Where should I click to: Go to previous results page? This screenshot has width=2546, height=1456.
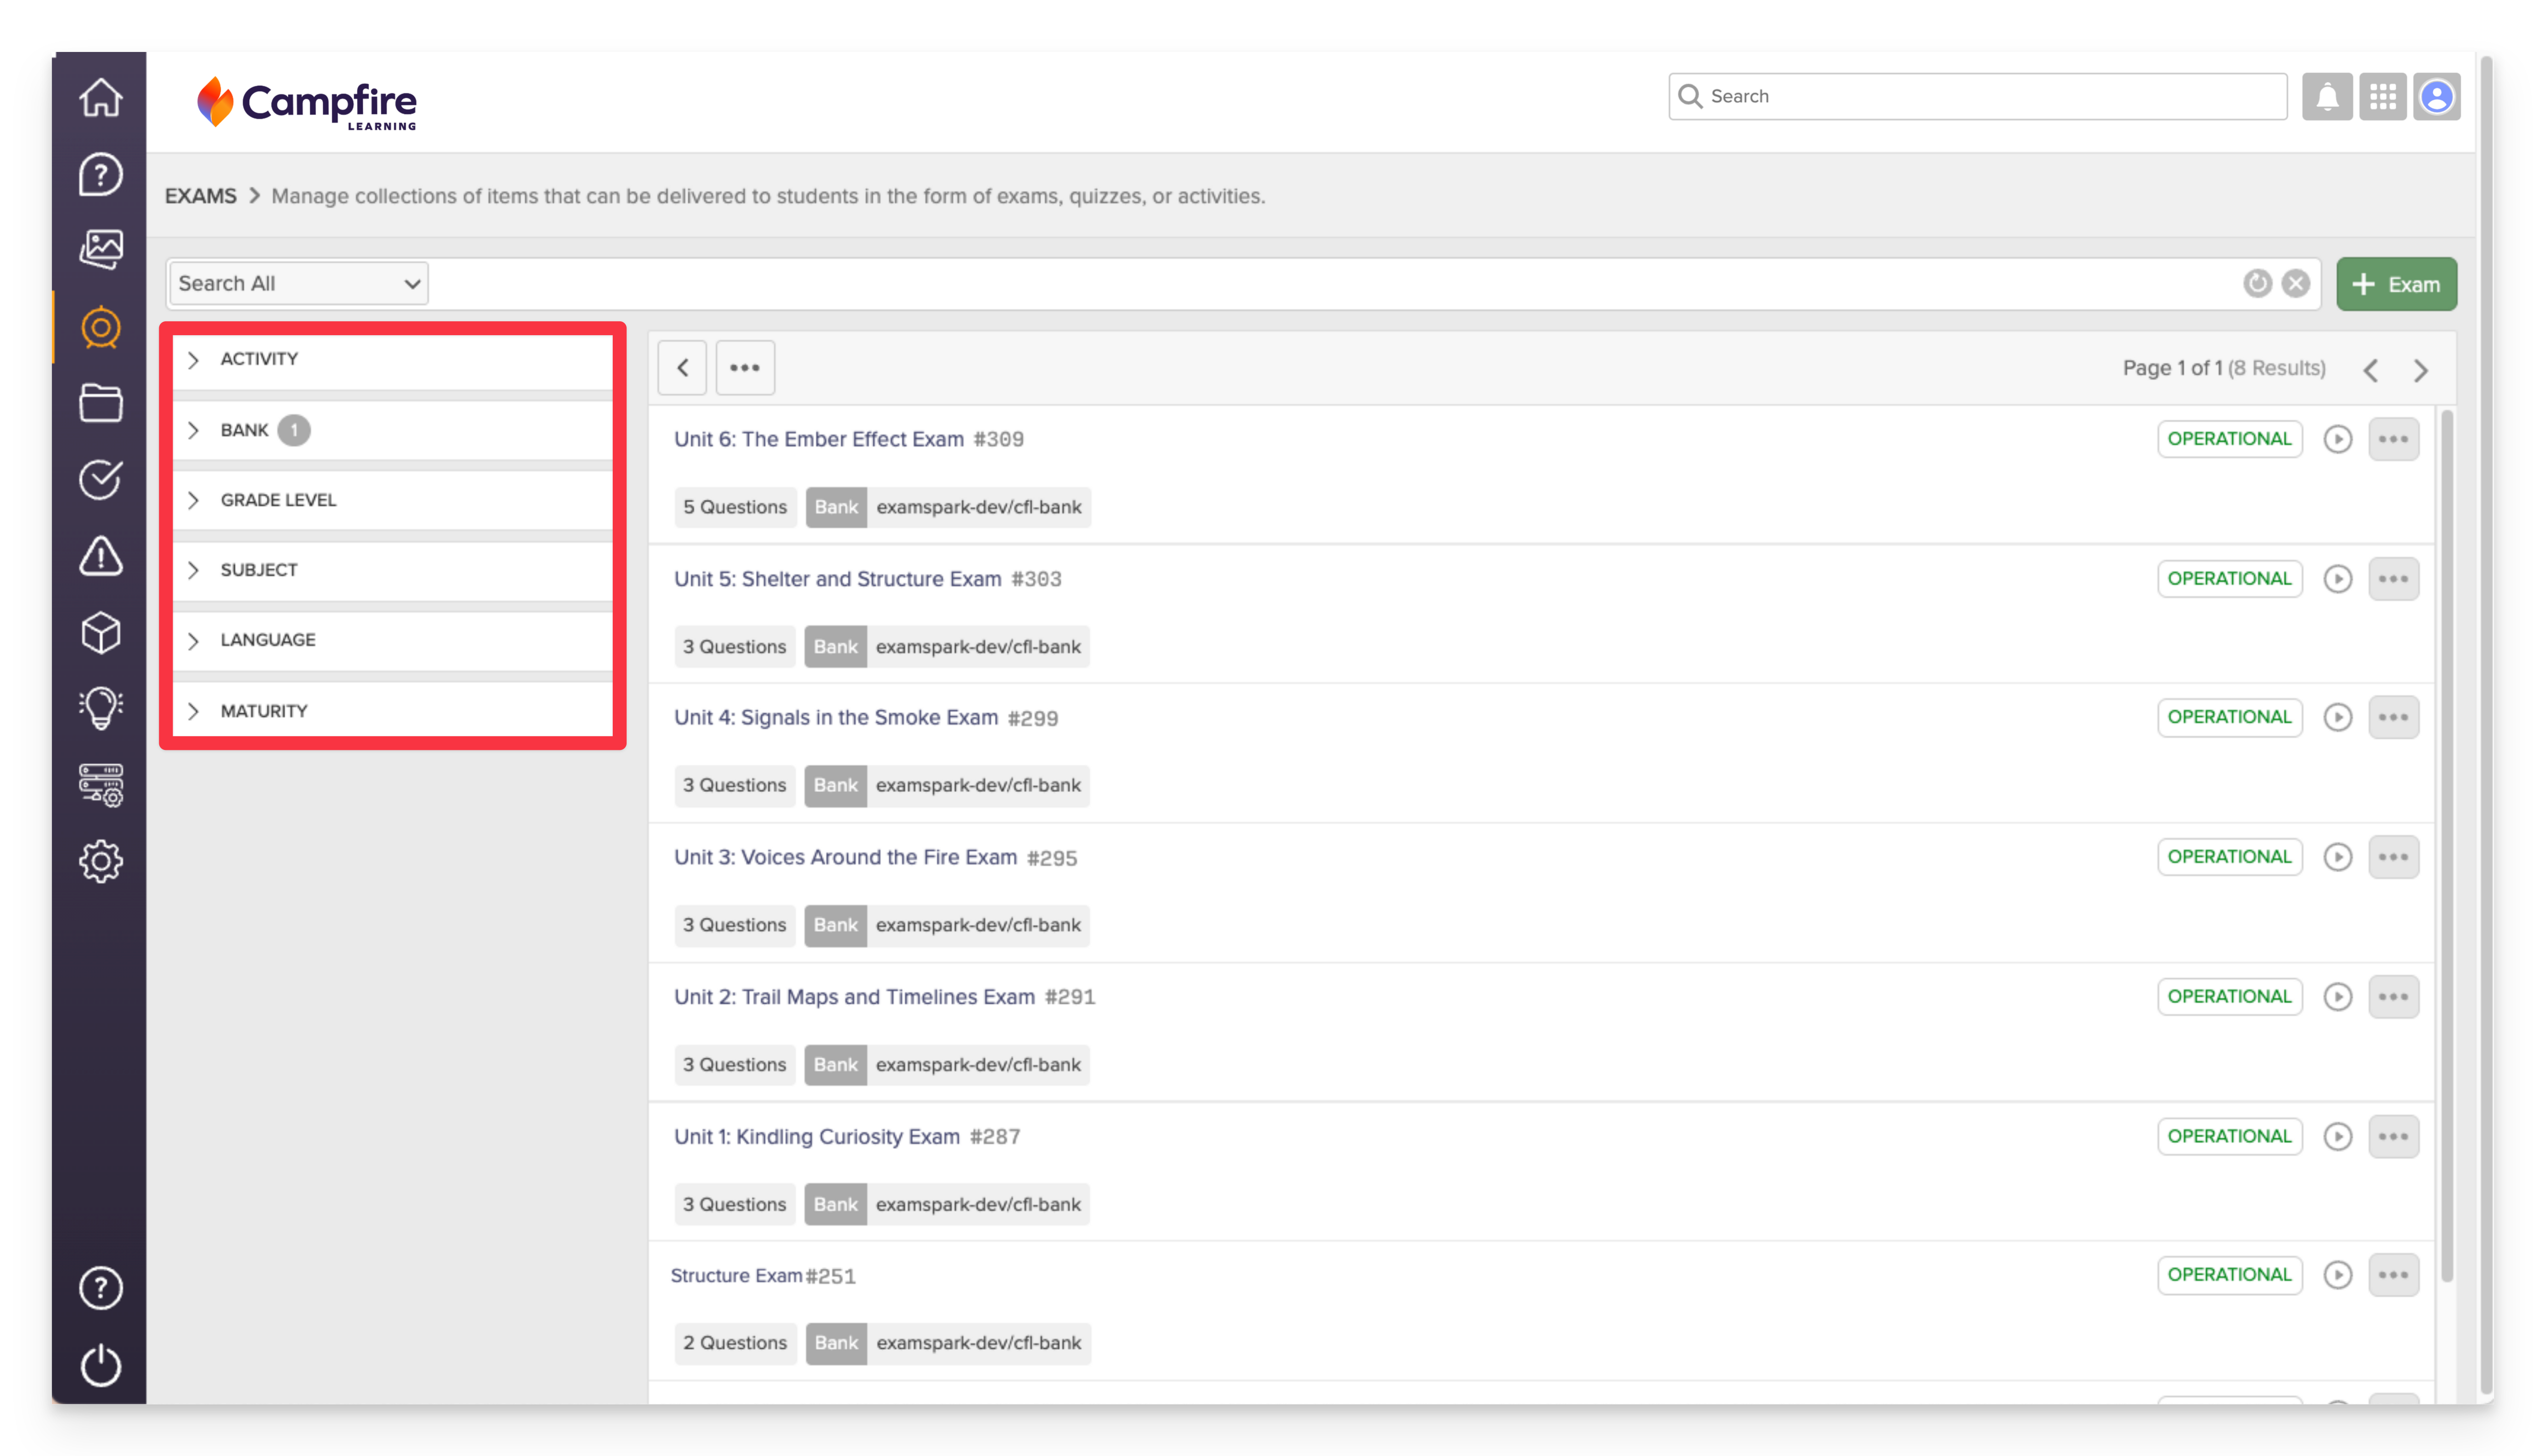click(x=2370, y=370)
